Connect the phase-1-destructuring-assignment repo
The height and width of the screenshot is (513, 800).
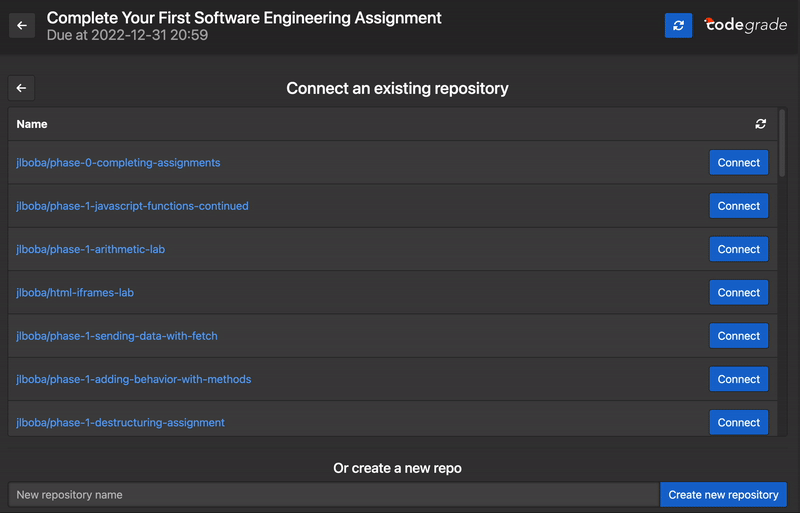pos(739,422)
